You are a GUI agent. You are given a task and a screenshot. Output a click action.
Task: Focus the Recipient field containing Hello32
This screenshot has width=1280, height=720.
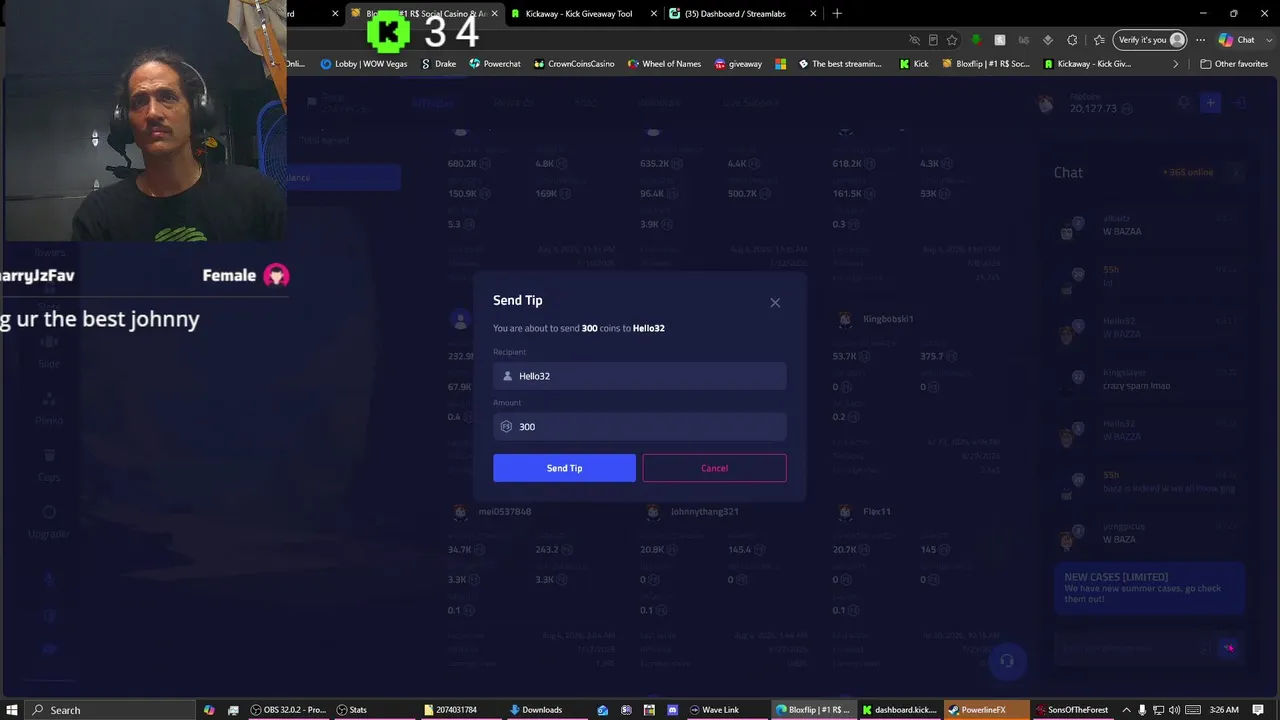pyautogui.click(x=640, y=376)
